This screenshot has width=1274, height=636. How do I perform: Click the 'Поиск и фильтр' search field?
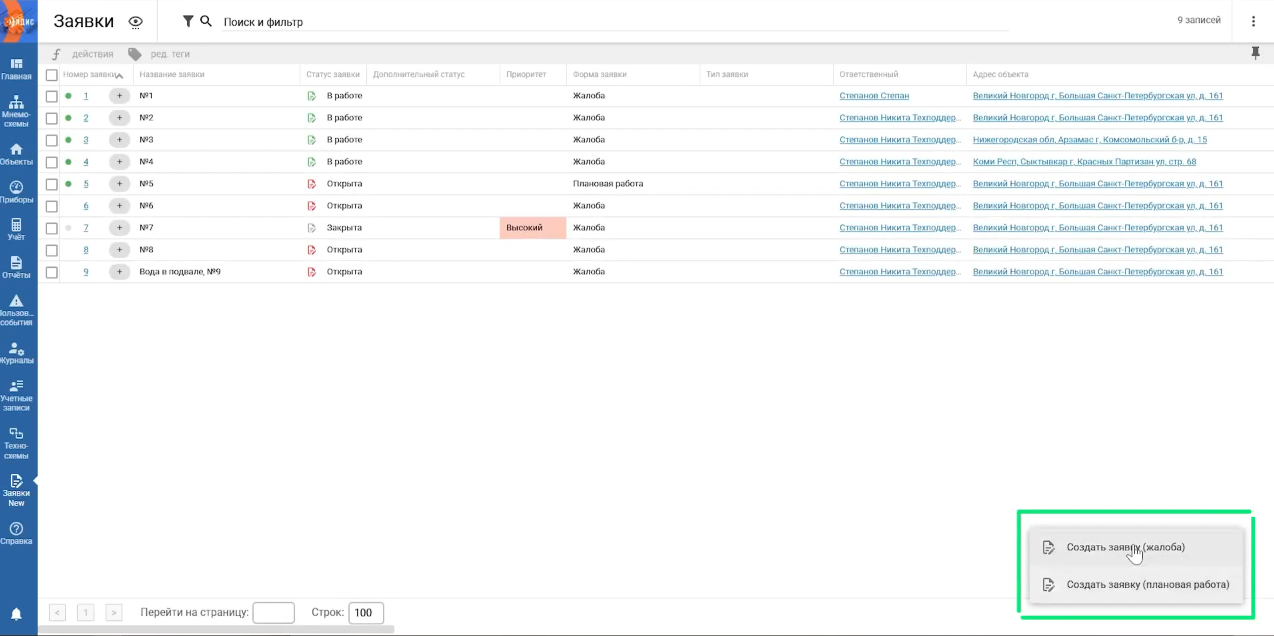600,22
